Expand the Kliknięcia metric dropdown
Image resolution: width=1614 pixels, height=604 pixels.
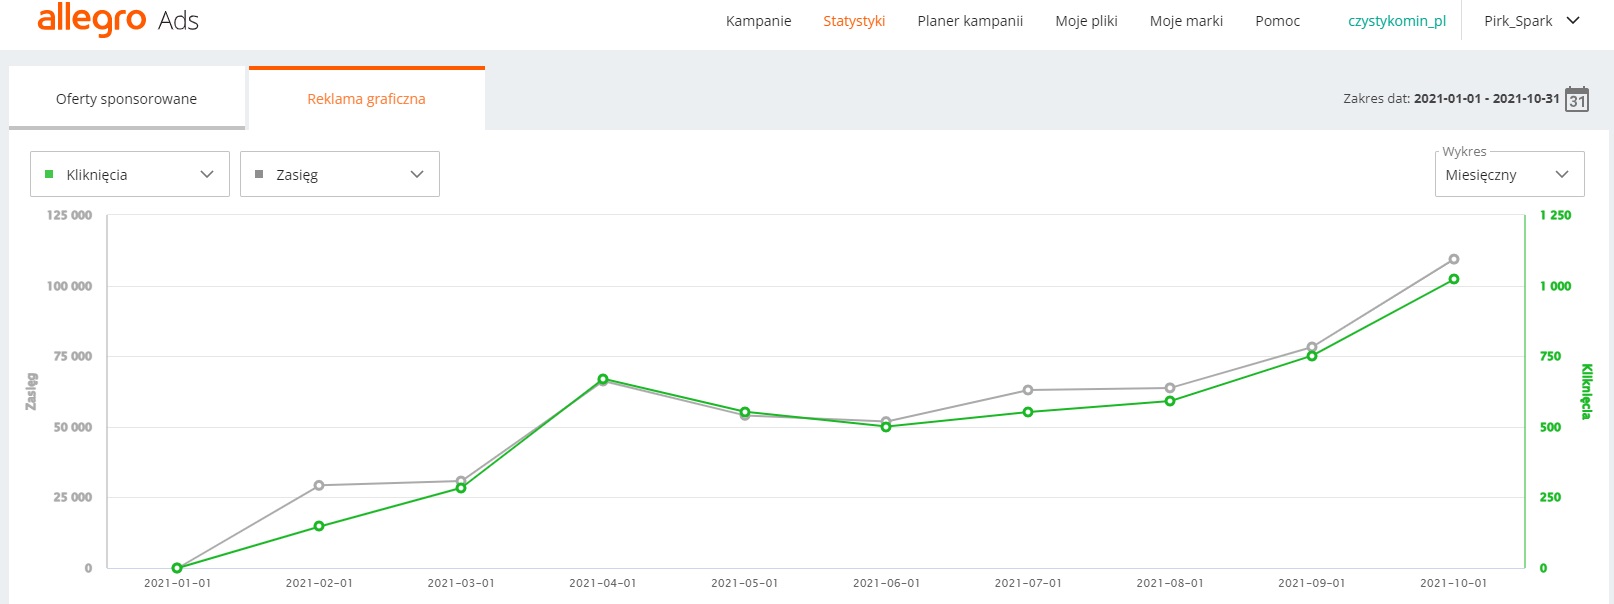(130, 174)
